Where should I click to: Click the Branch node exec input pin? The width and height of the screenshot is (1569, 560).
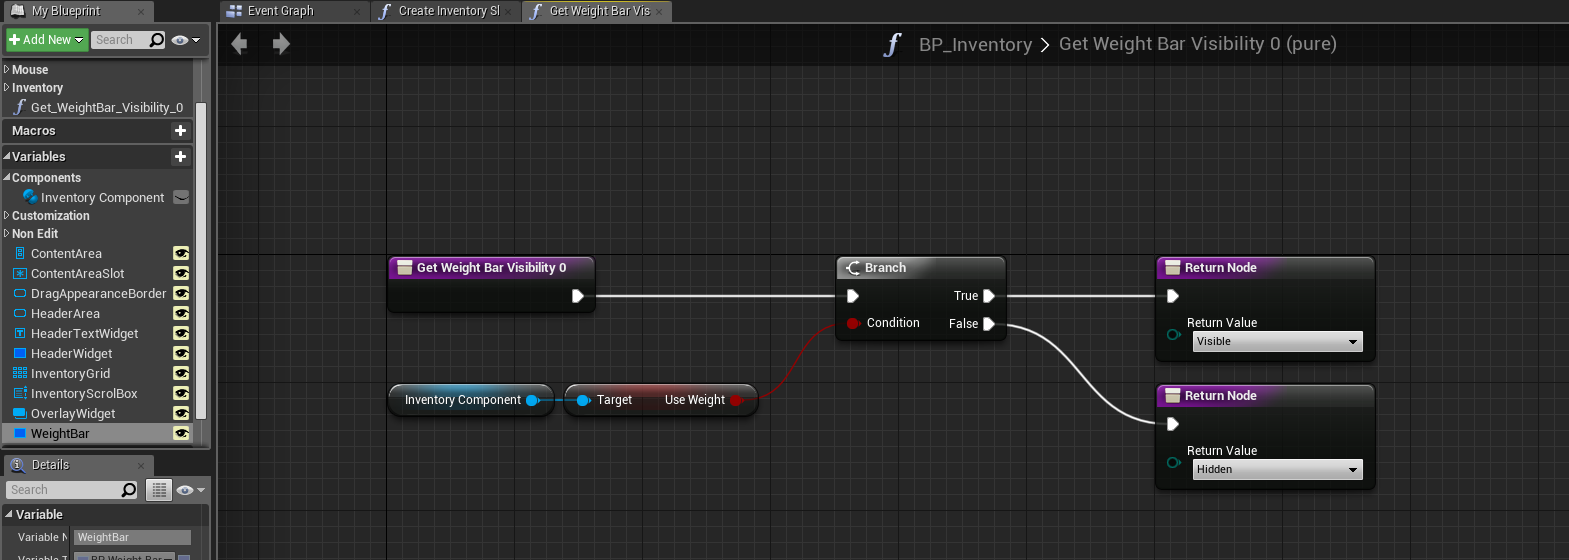pyautogui.click(x=852, y=296)
